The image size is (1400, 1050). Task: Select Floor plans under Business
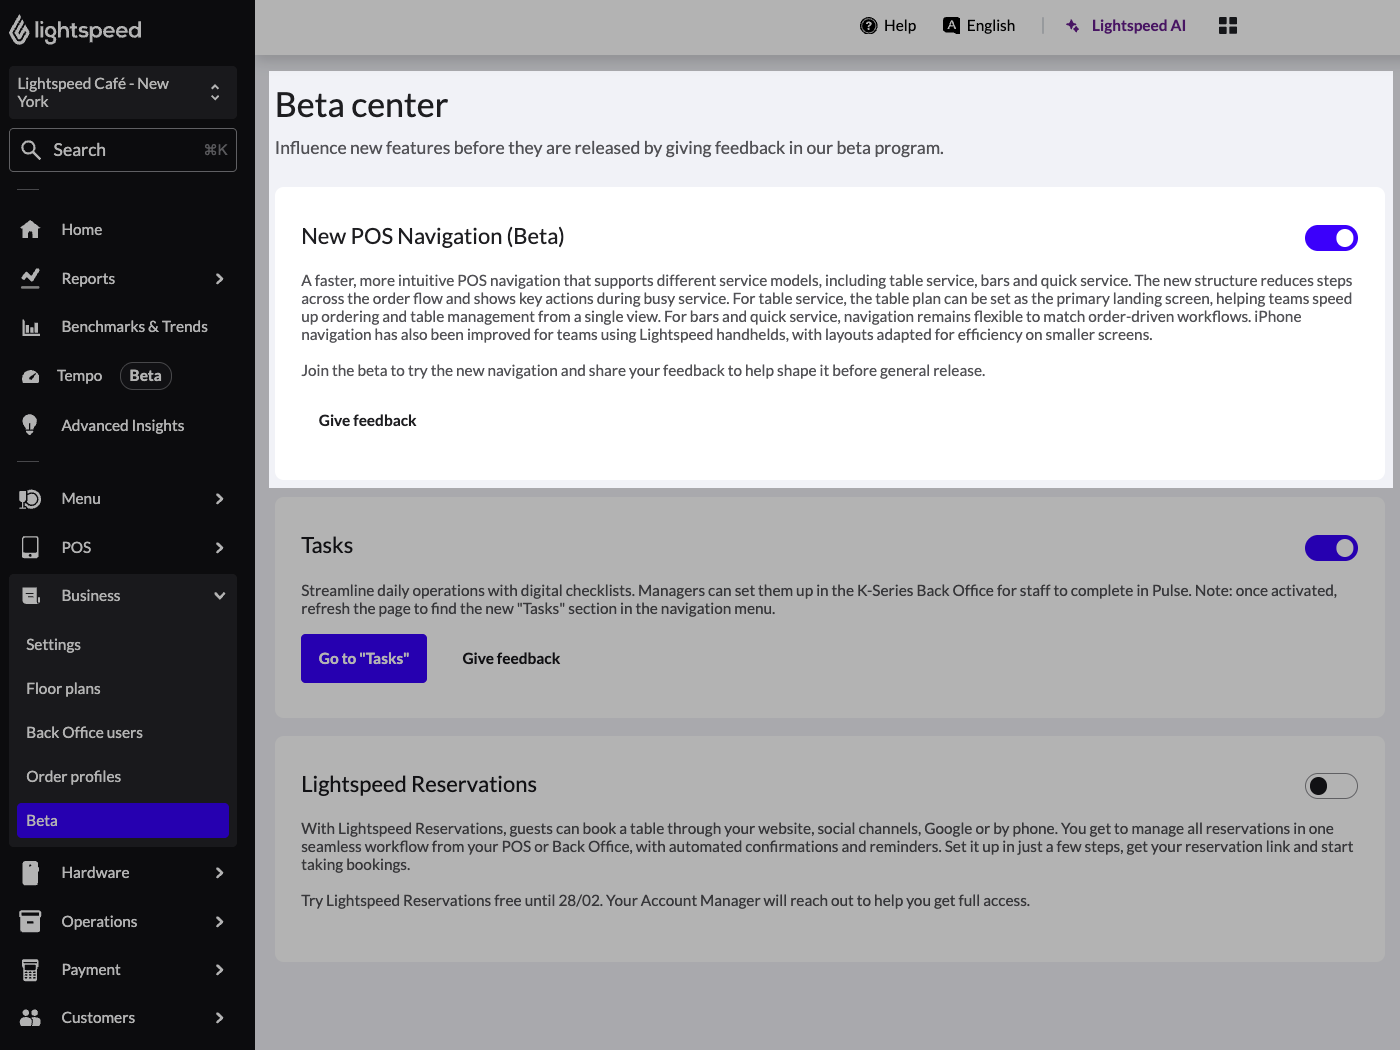[x=63, y=688]
